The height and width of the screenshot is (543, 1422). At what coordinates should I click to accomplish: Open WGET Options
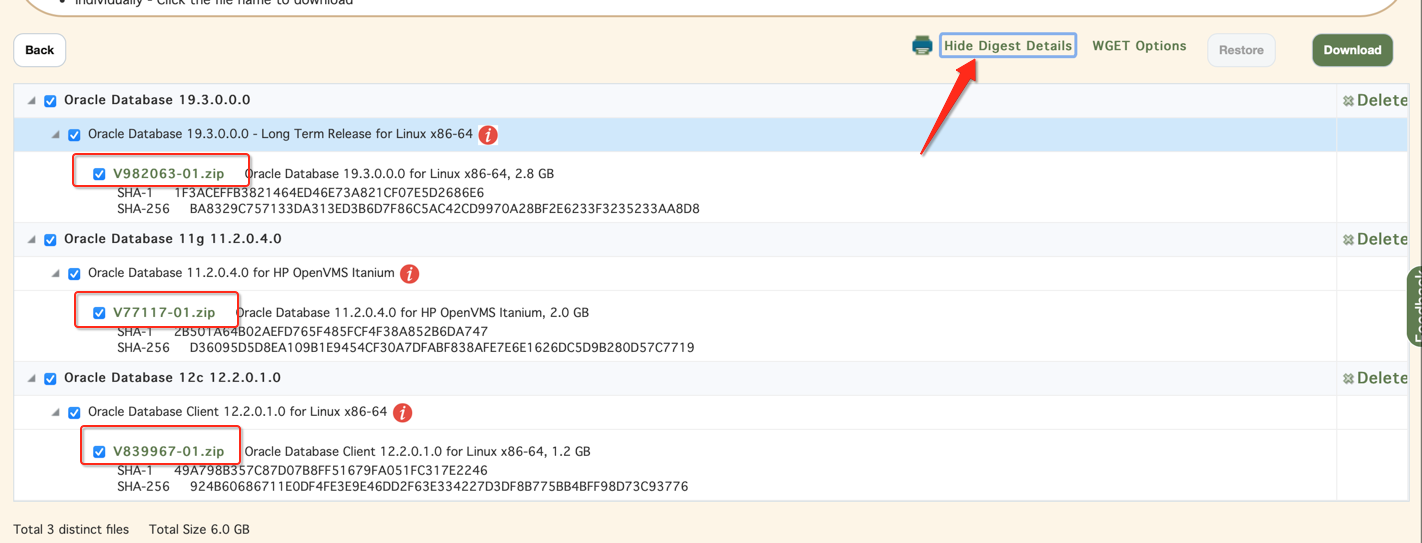coord(1139,46)
